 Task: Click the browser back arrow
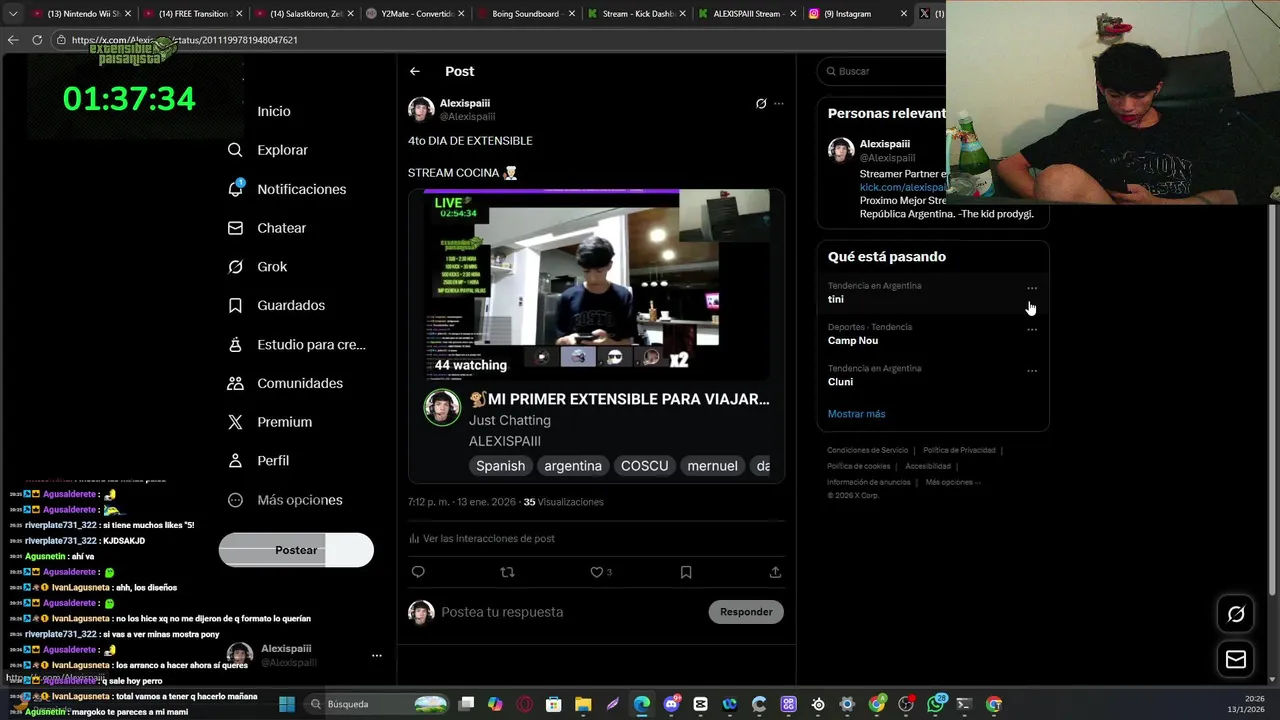(13, 40)
